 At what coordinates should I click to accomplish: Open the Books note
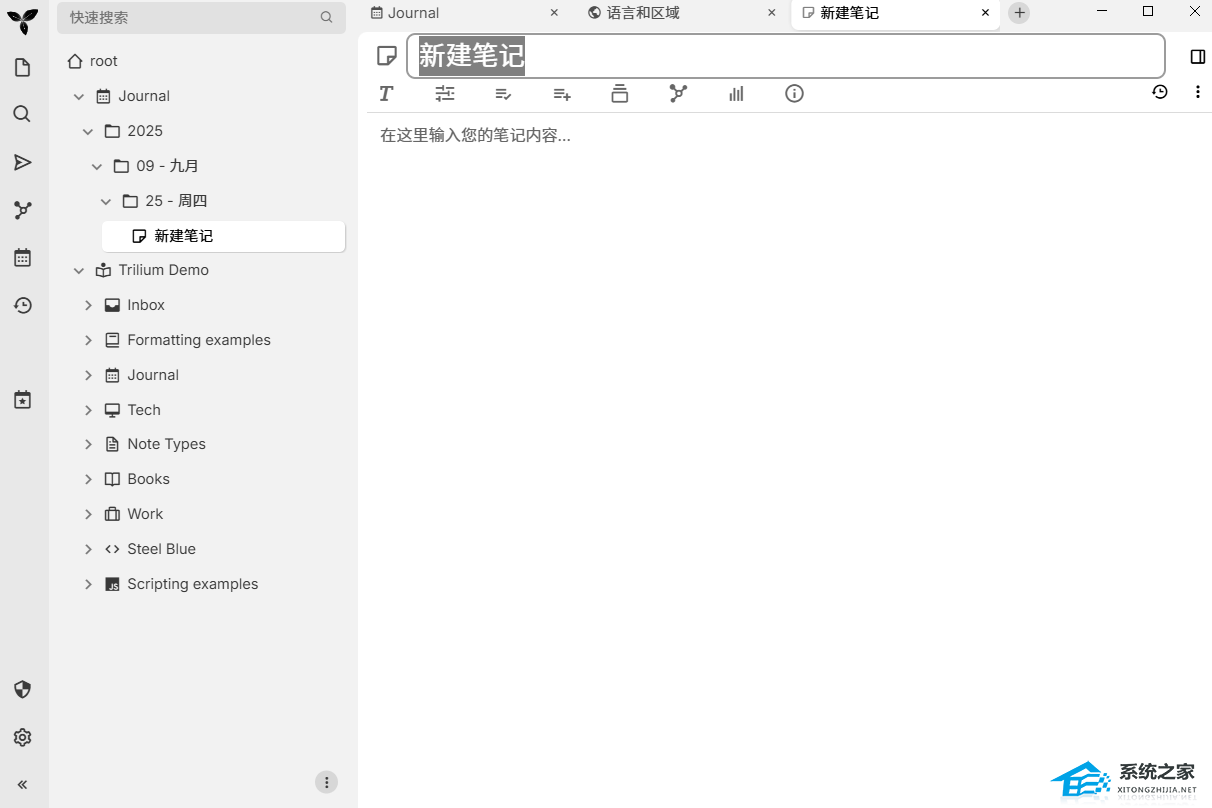148,479
